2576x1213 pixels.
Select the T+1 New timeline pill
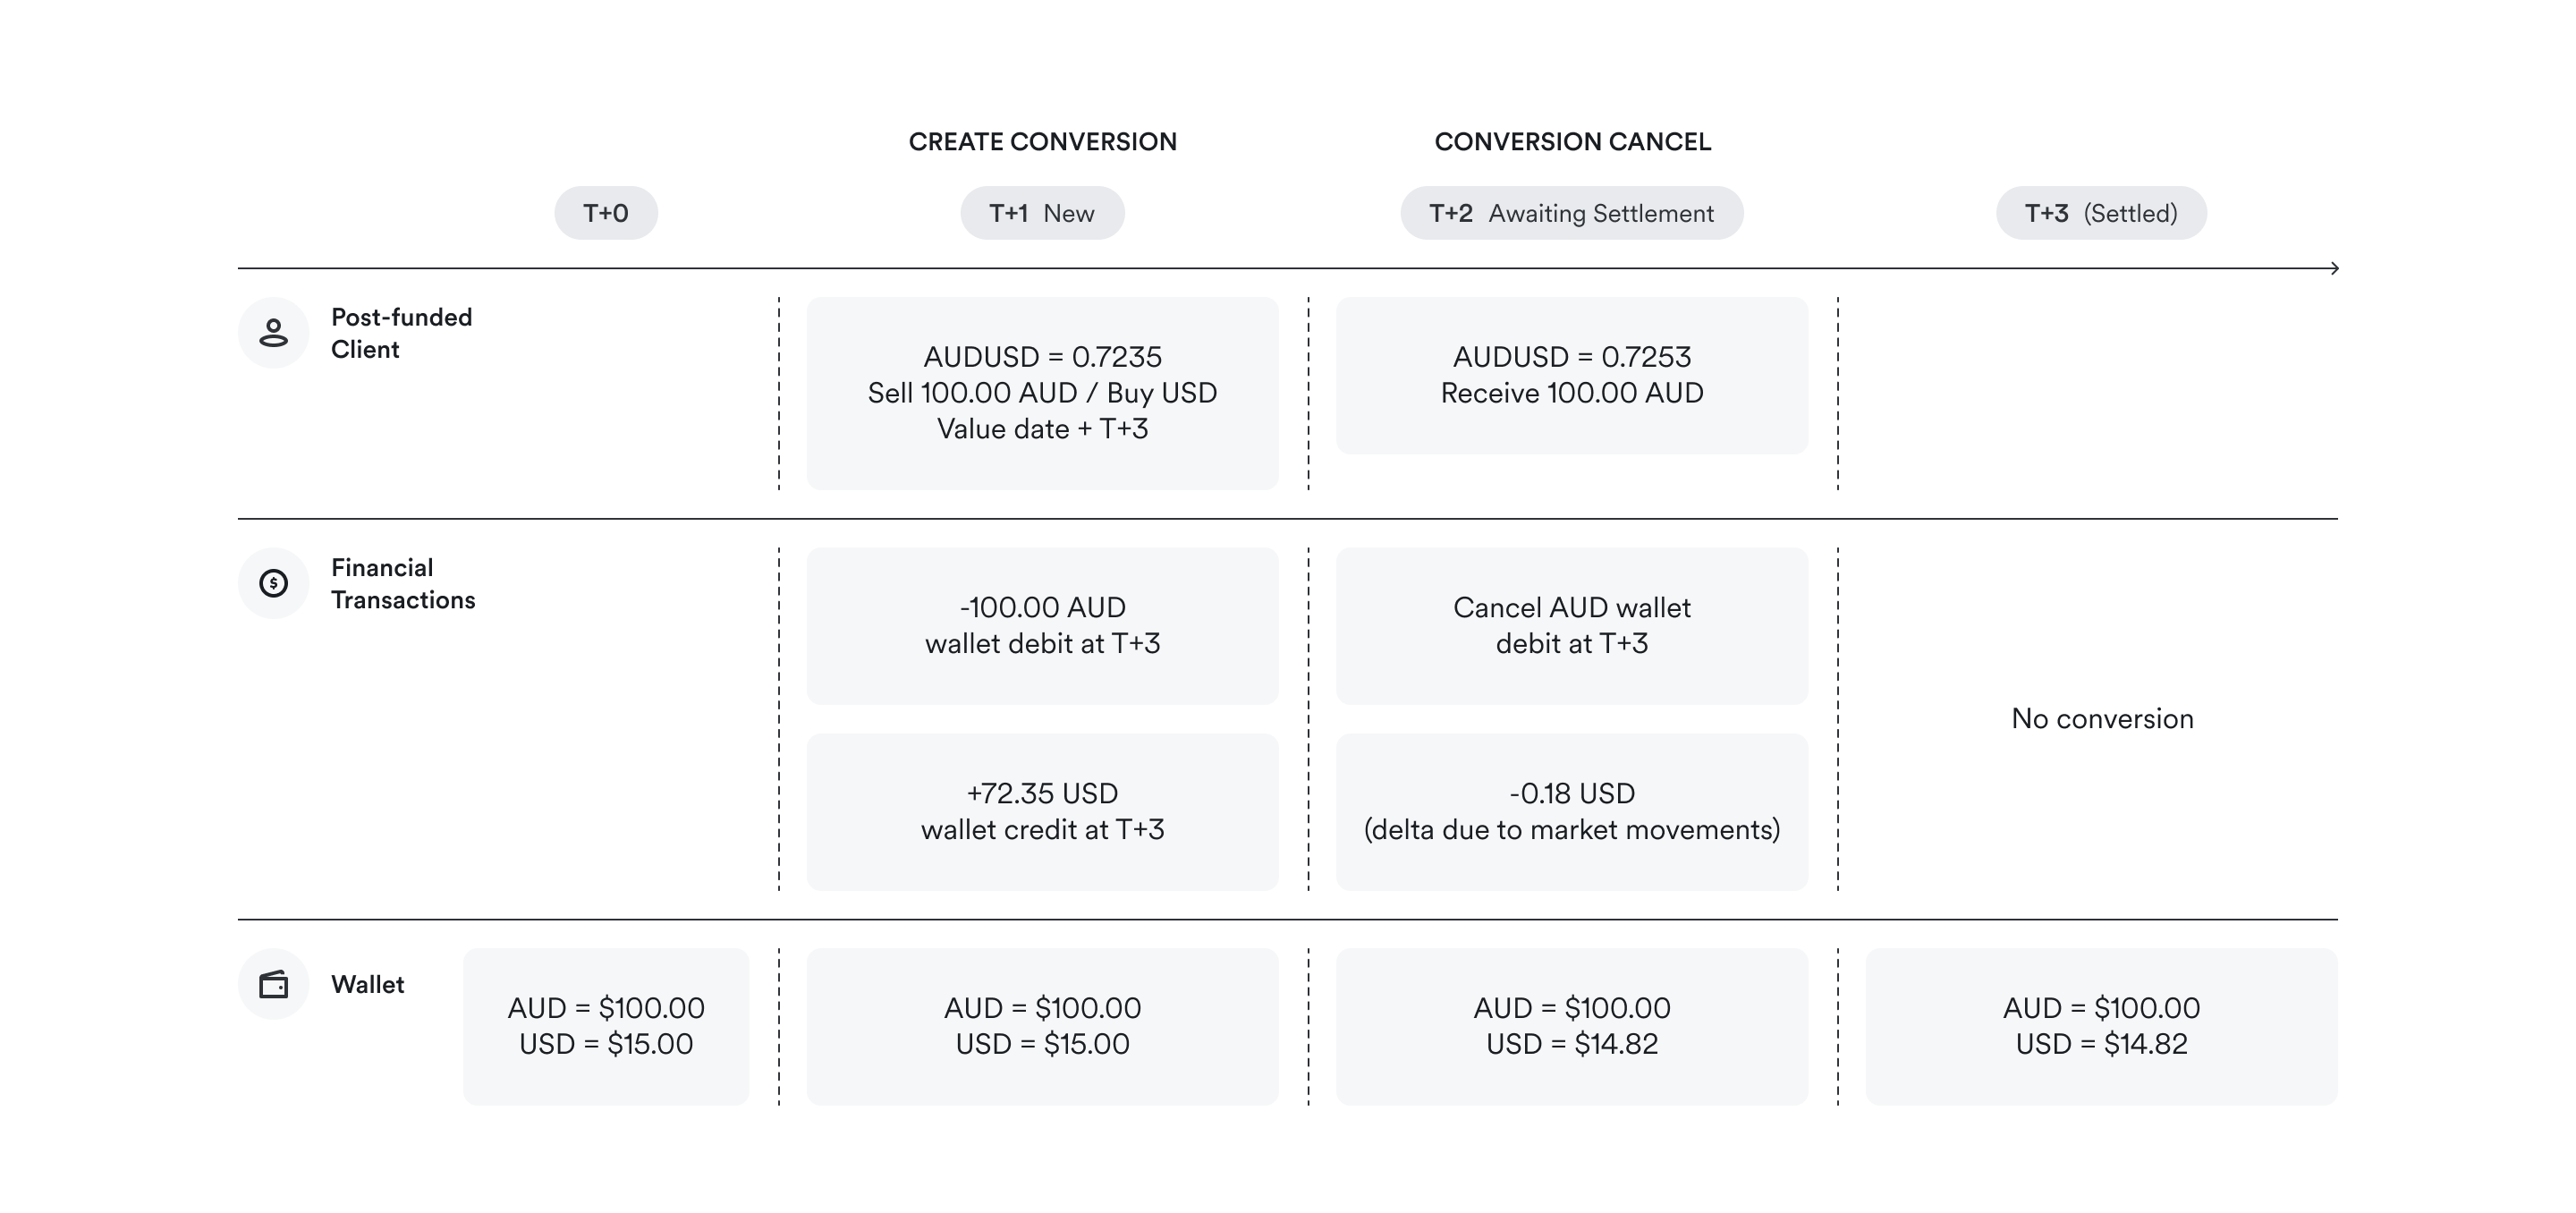coord(1042,213)
